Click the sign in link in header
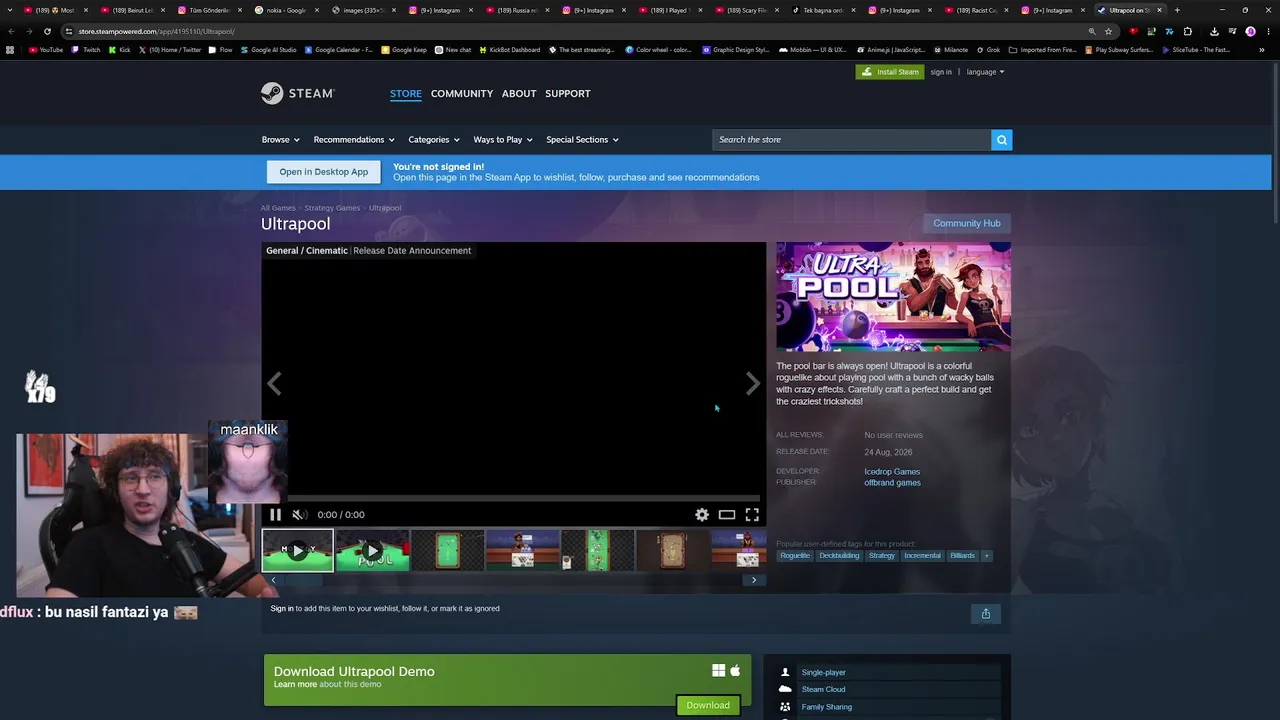The image size is (1280, 720). (x=941, y=72)
